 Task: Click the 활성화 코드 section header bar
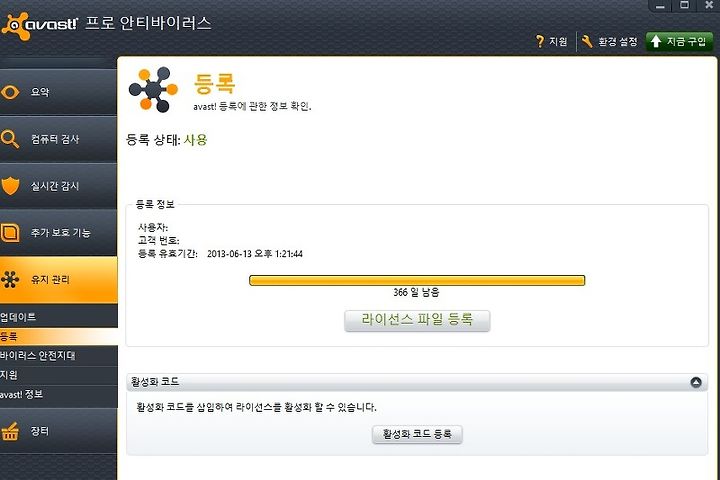pos(416,382)
